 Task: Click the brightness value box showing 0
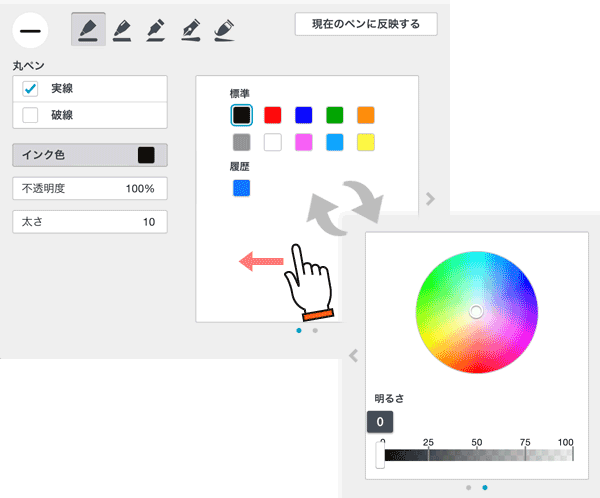[380, 422]
